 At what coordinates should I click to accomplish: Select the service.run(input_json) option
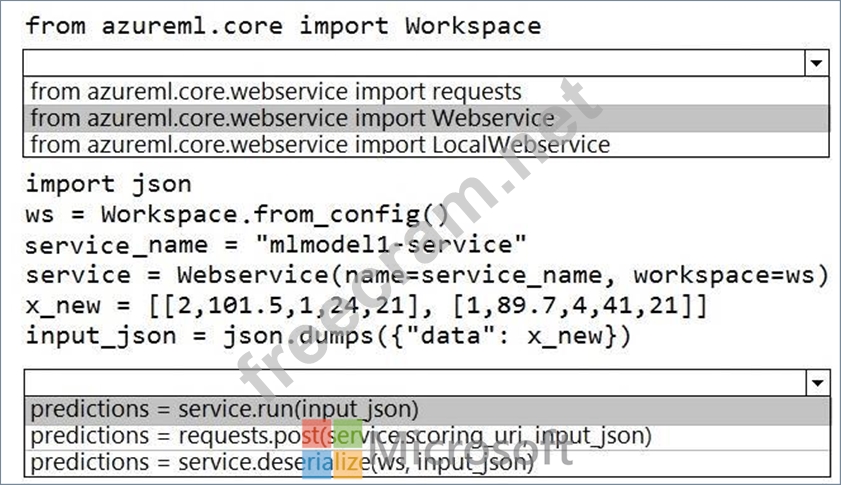(x=225, y=409)
